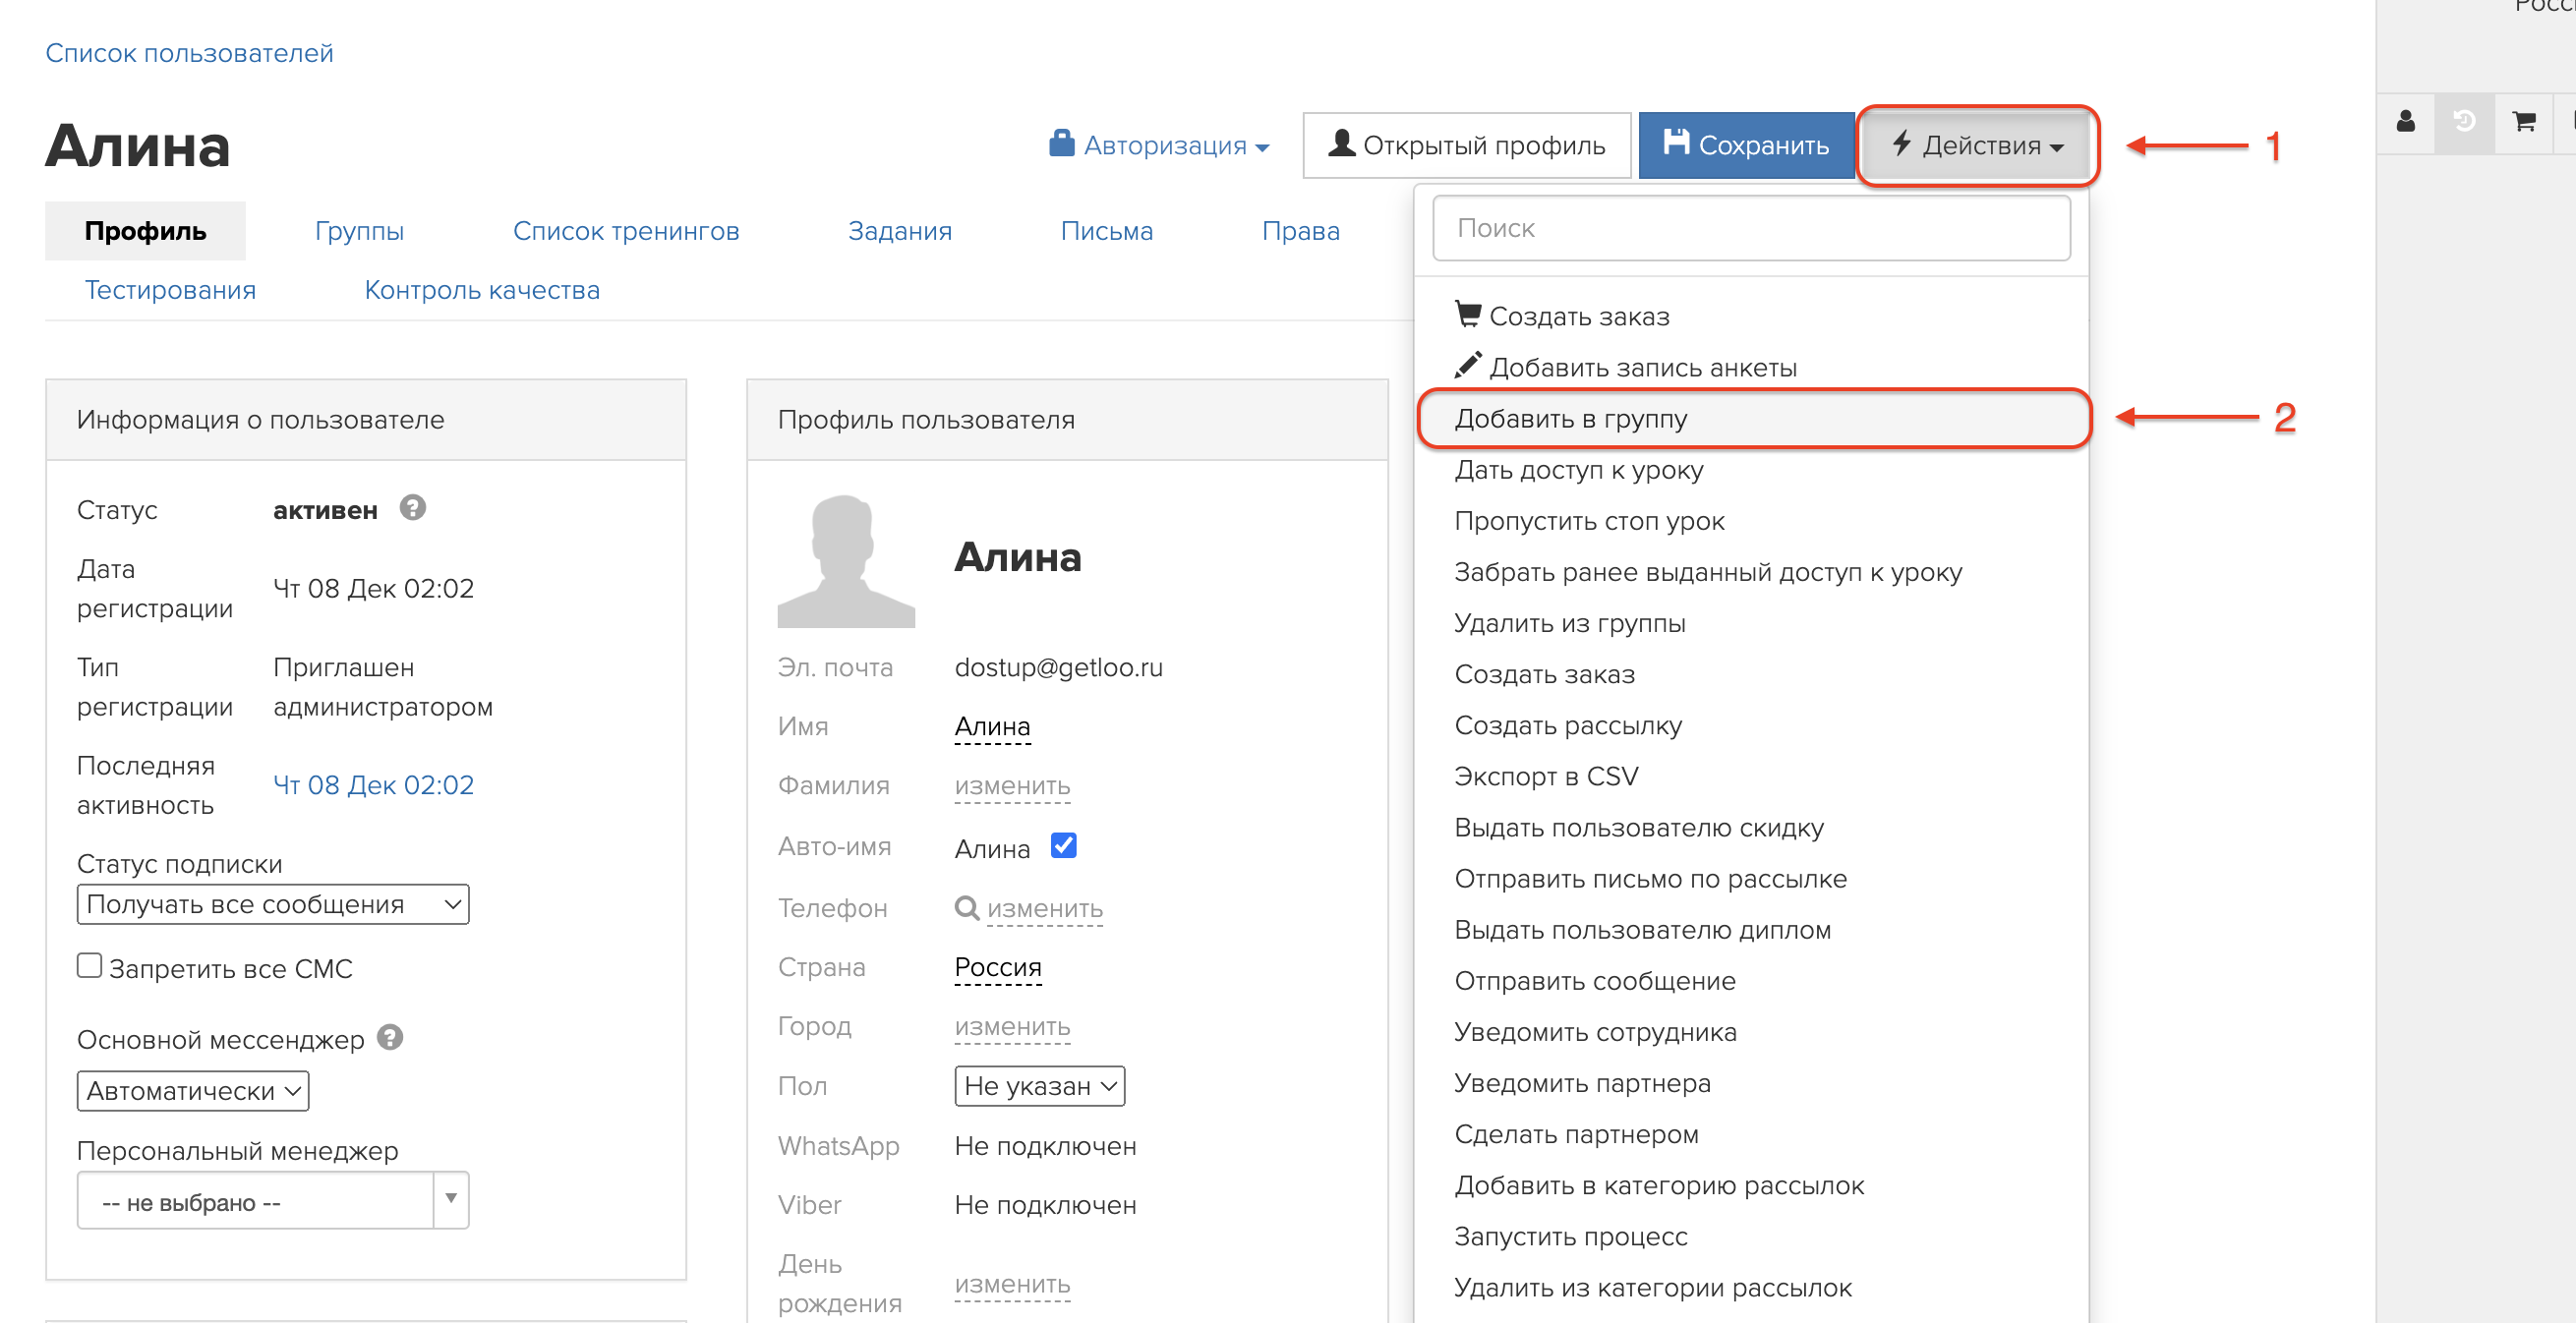
Task: Click the help icon next to status
Action: [x=413, y=508]
